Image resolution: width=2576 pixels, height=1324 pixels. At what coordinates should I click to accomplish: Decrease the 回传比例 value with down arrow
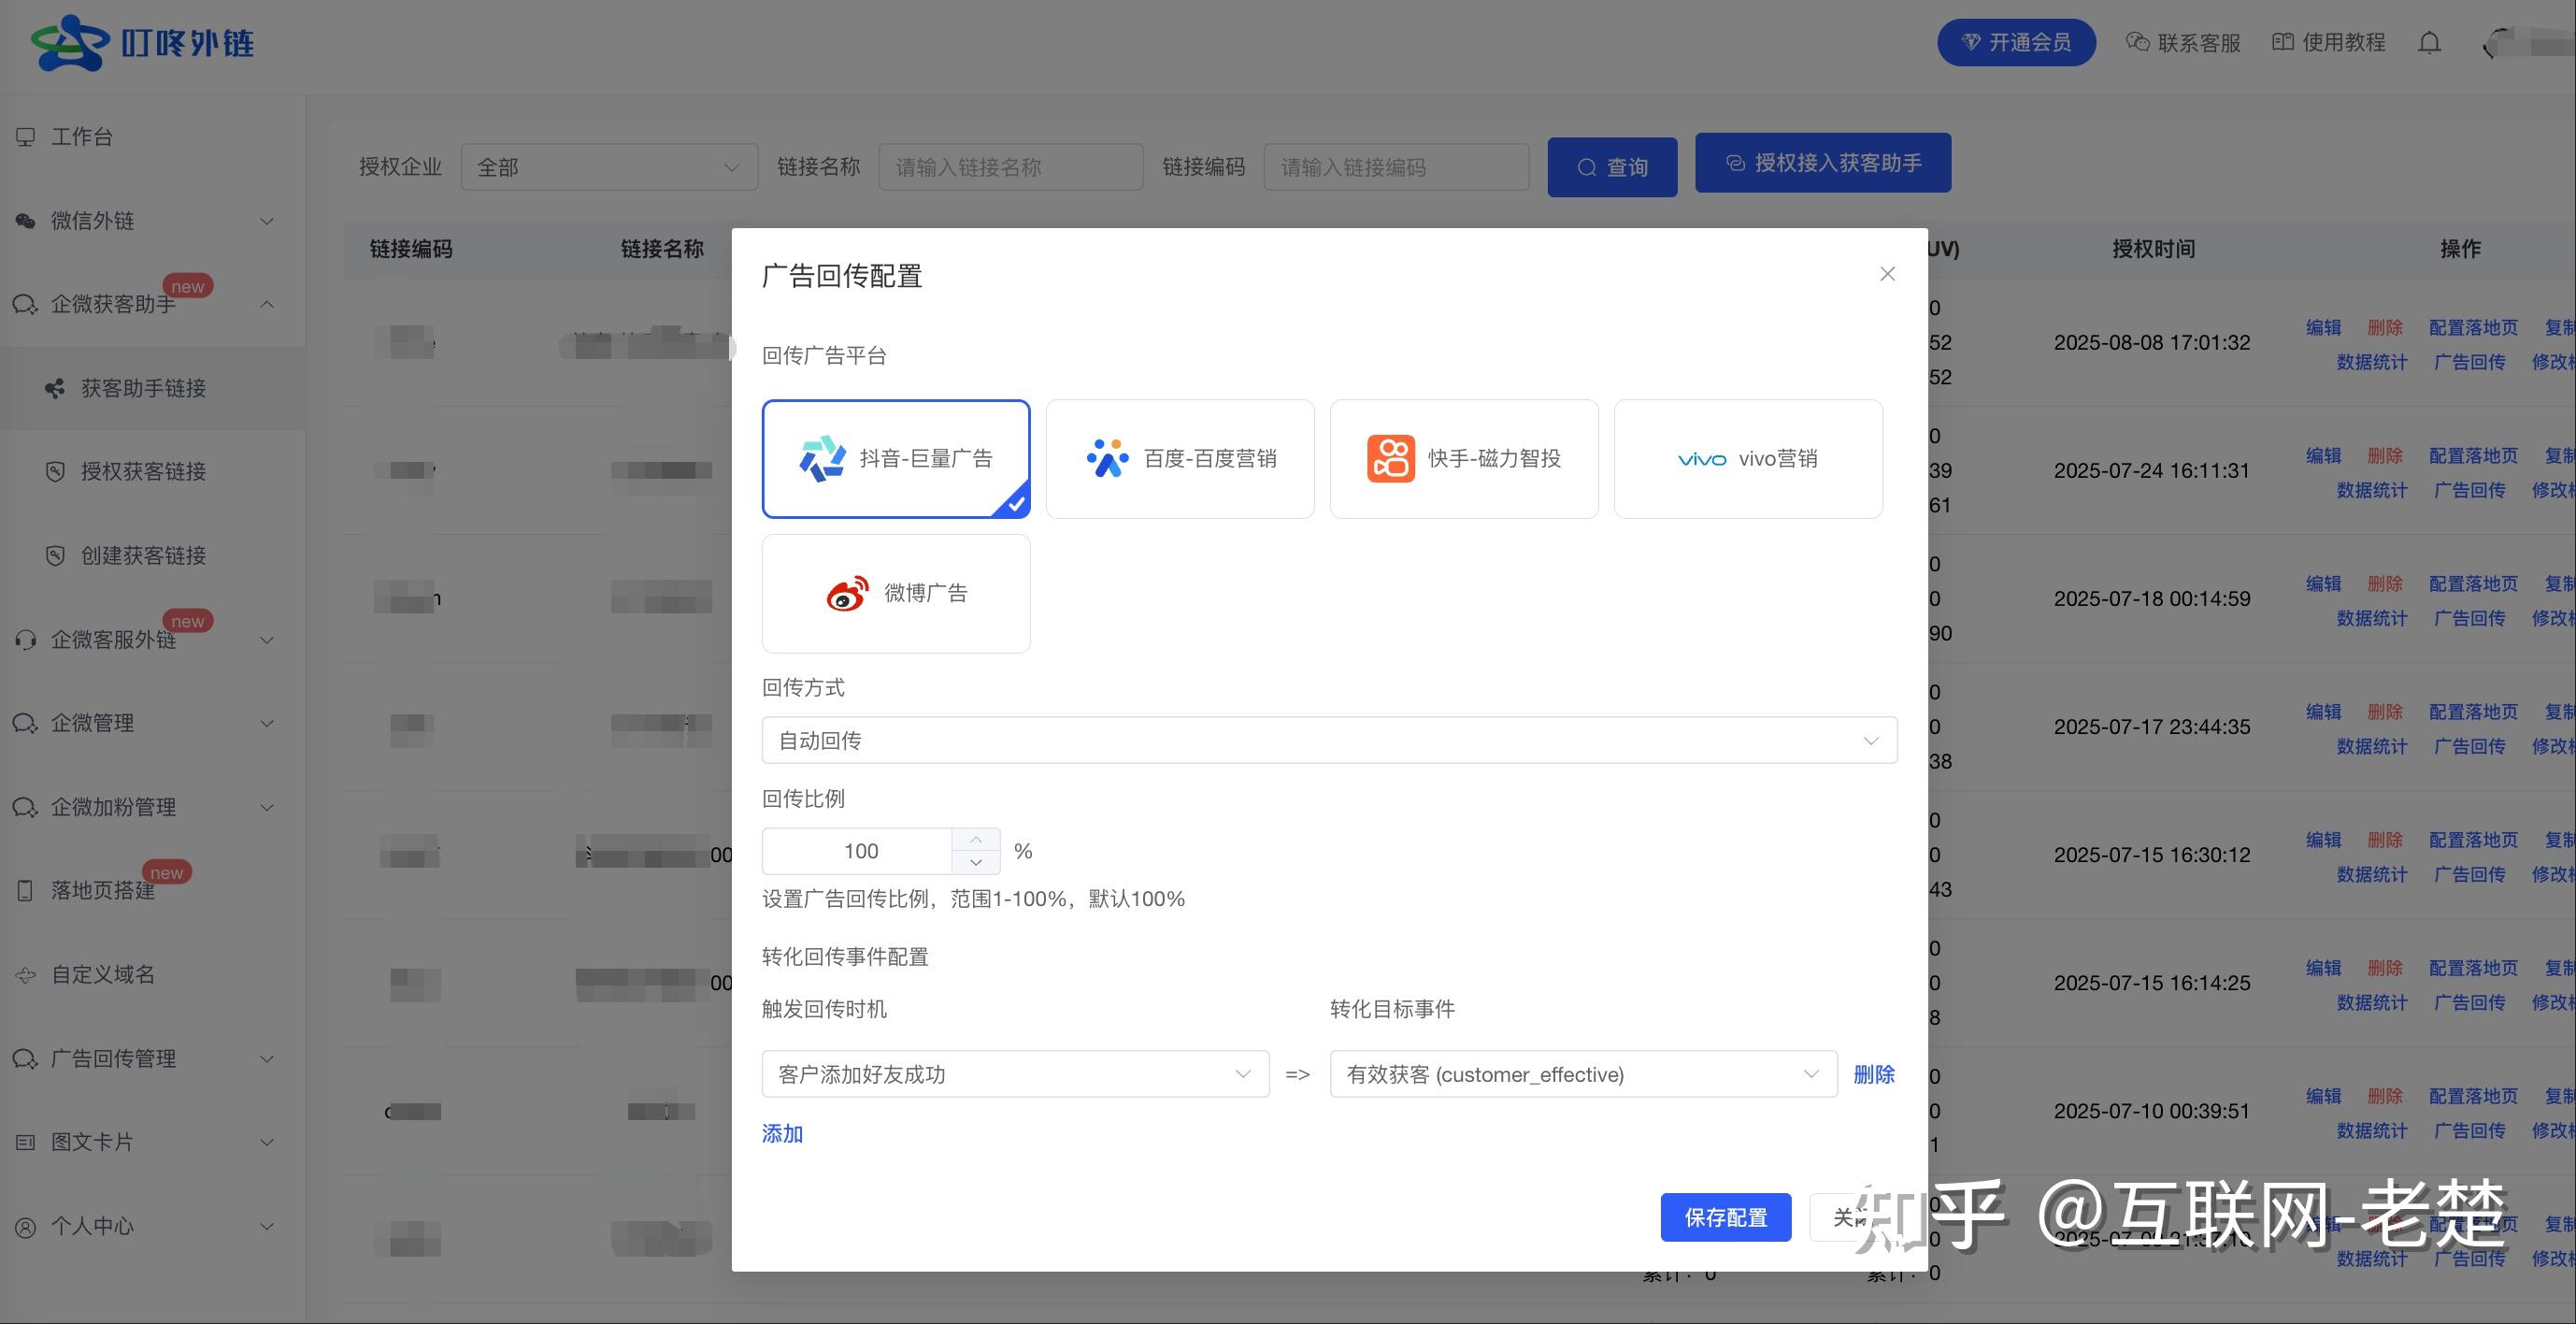[x=976, y=862]
